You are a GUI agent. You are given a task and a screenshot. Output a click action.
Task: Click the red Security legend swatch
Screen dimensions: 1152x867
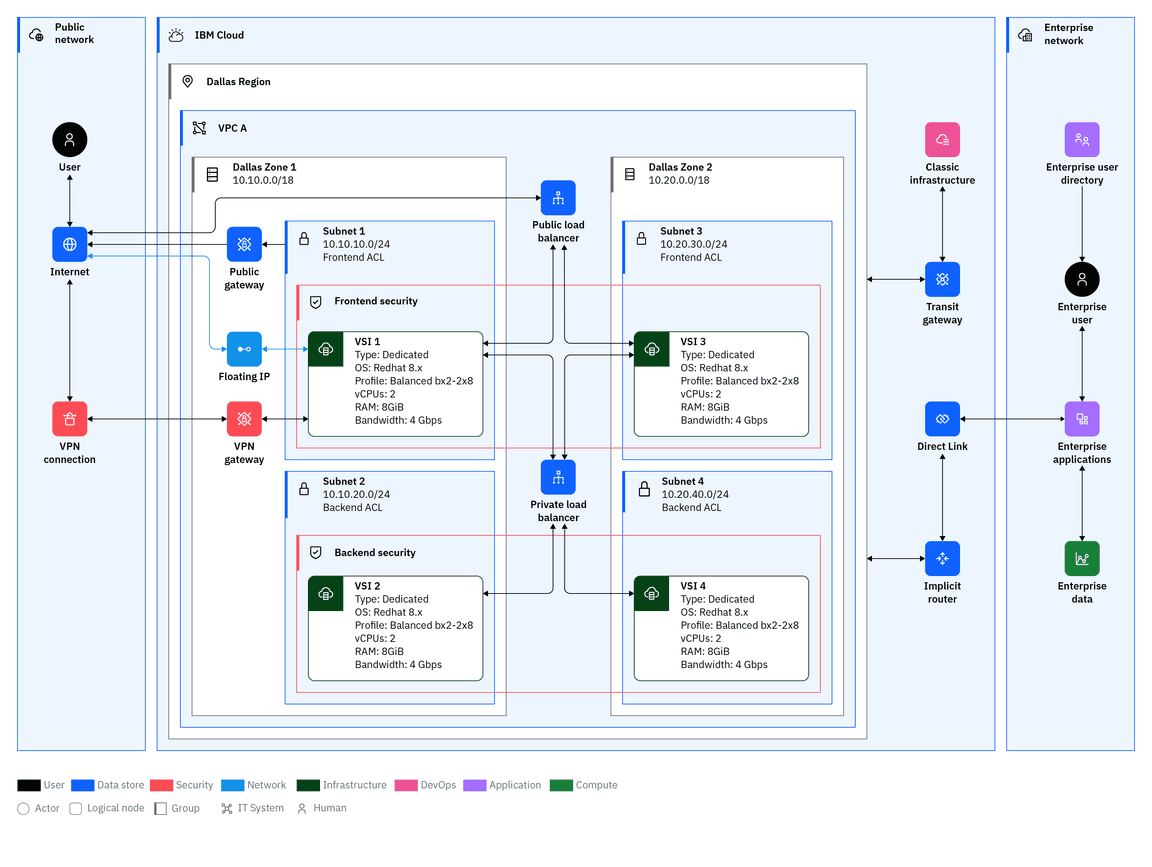(162, 785)
